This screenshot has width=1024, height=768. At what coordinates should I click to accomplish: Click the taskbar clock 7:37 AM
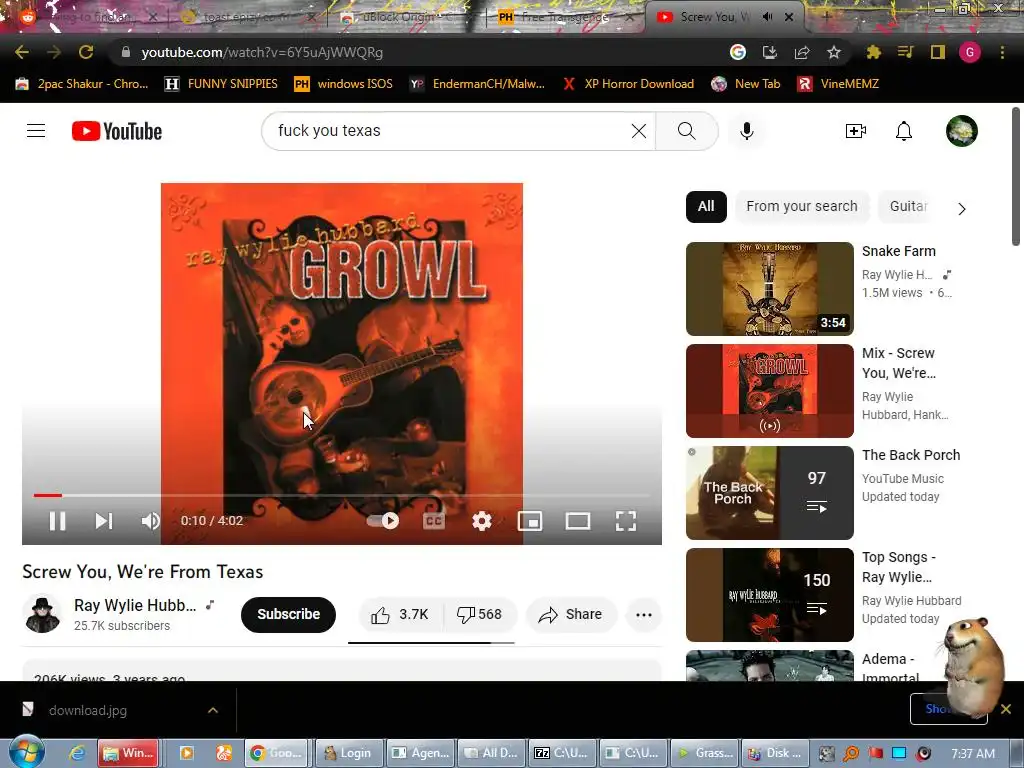[973, 754]
